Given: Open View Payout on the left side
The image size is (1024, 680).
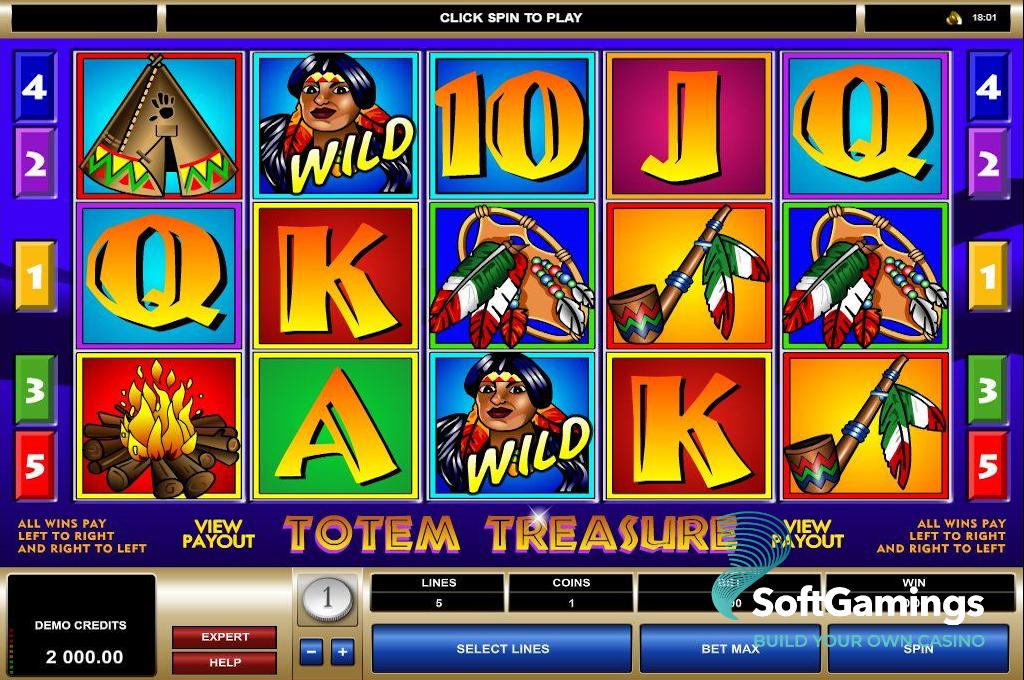Looking at the screenshot, I should coord(218,534).
